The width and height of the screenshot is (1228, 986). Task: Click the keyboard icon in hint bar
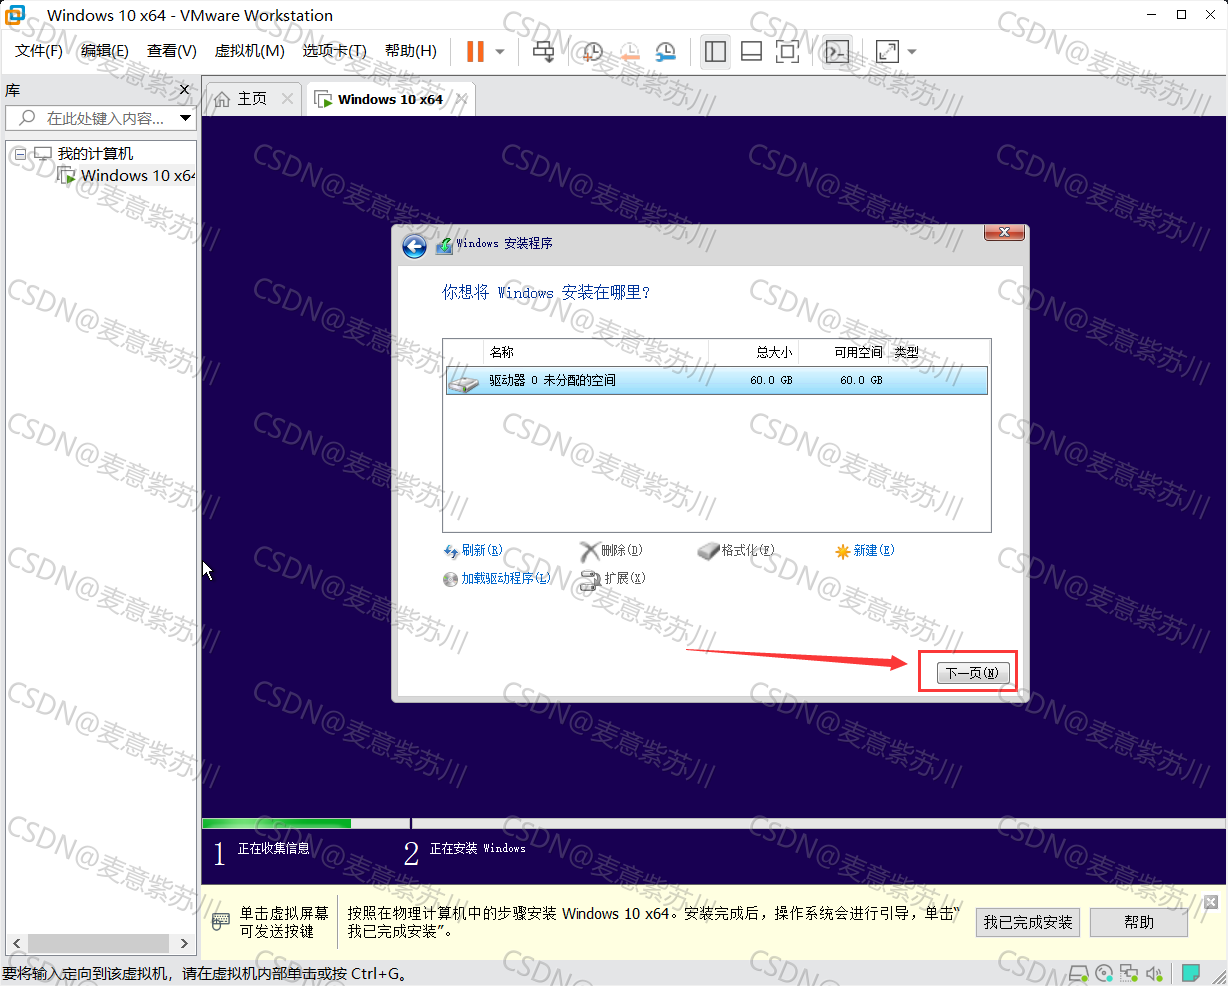221,921
